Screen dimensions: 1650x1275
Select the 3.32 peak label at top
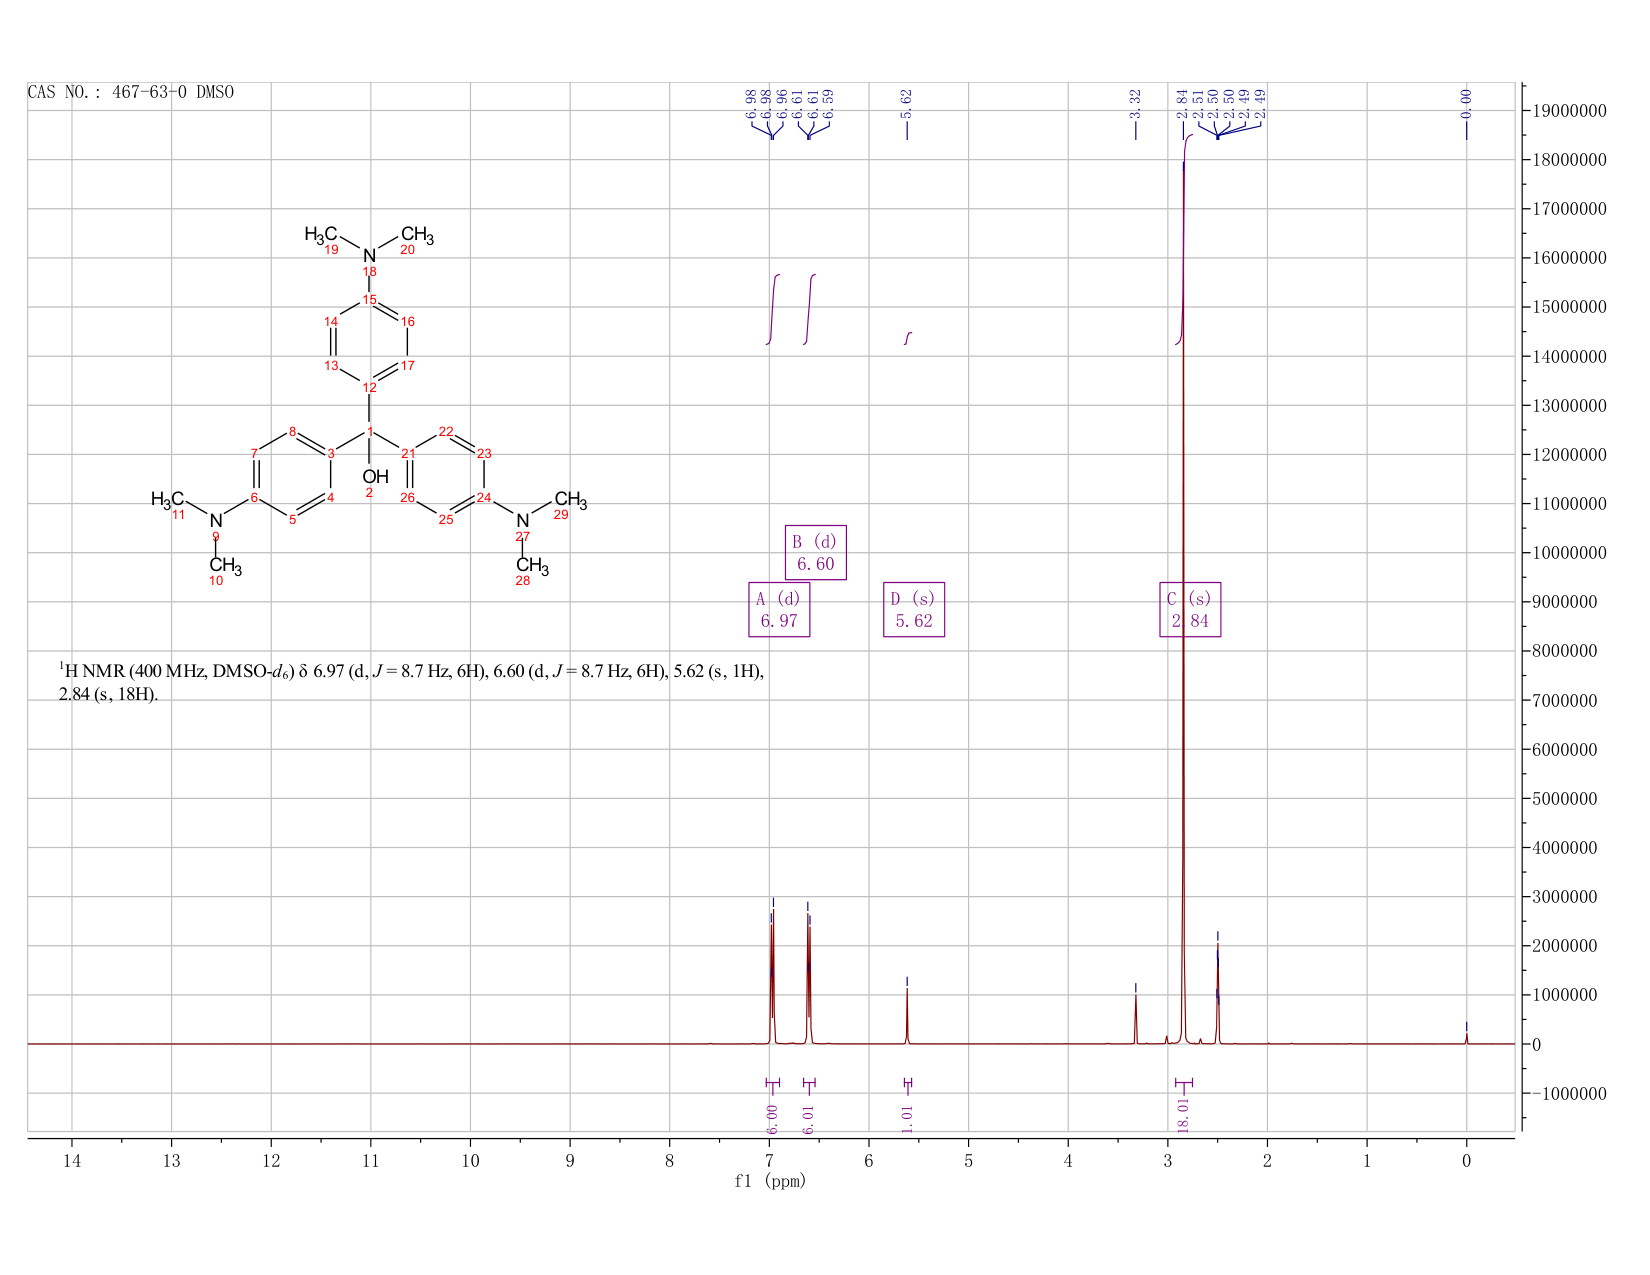point(1135,103)
